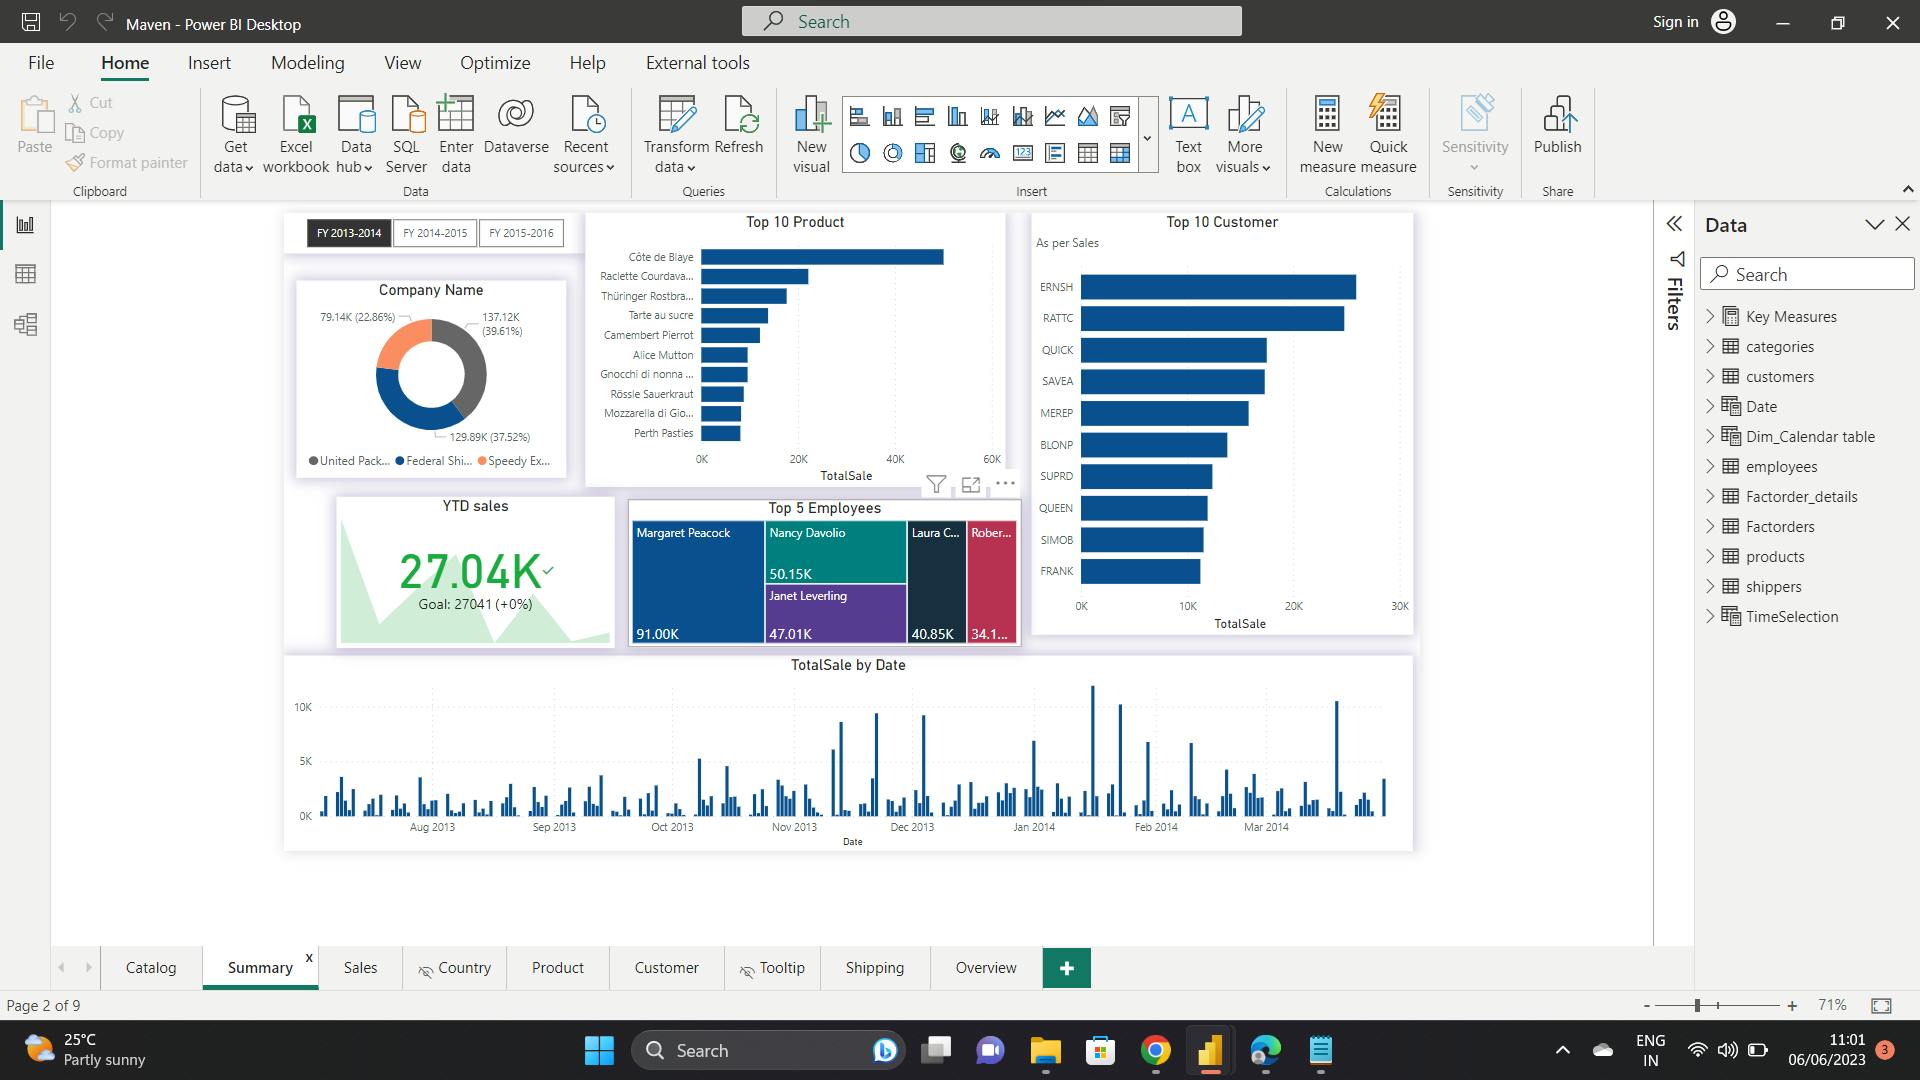
Task: Insert a slicer visual from gallery
Action: (x=1120, y=117)
